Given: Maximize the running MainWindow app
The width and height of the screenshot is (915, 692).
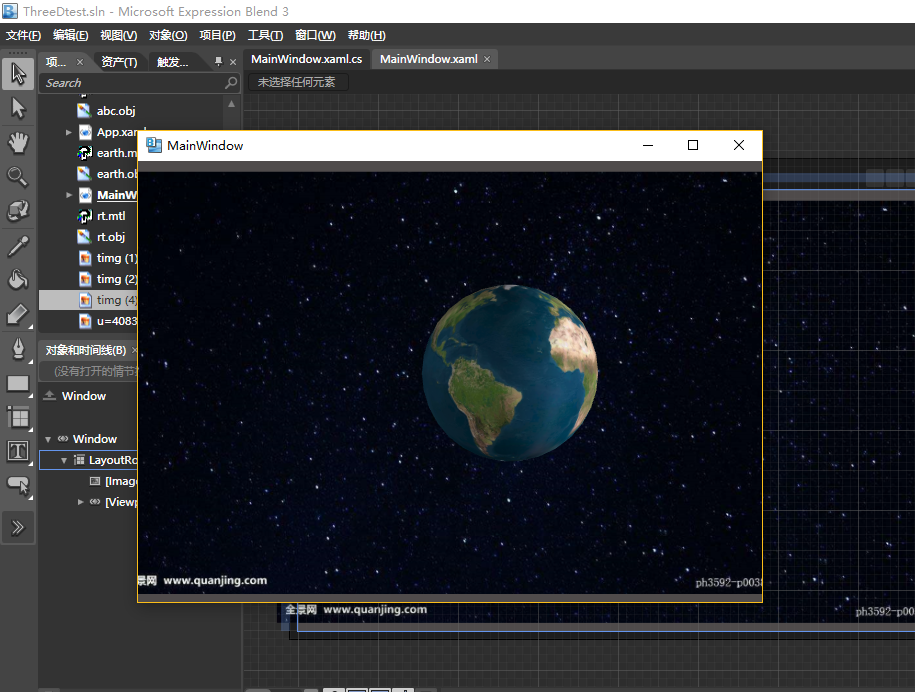Looking at the screenshot, I should click(x=693, y=145).
